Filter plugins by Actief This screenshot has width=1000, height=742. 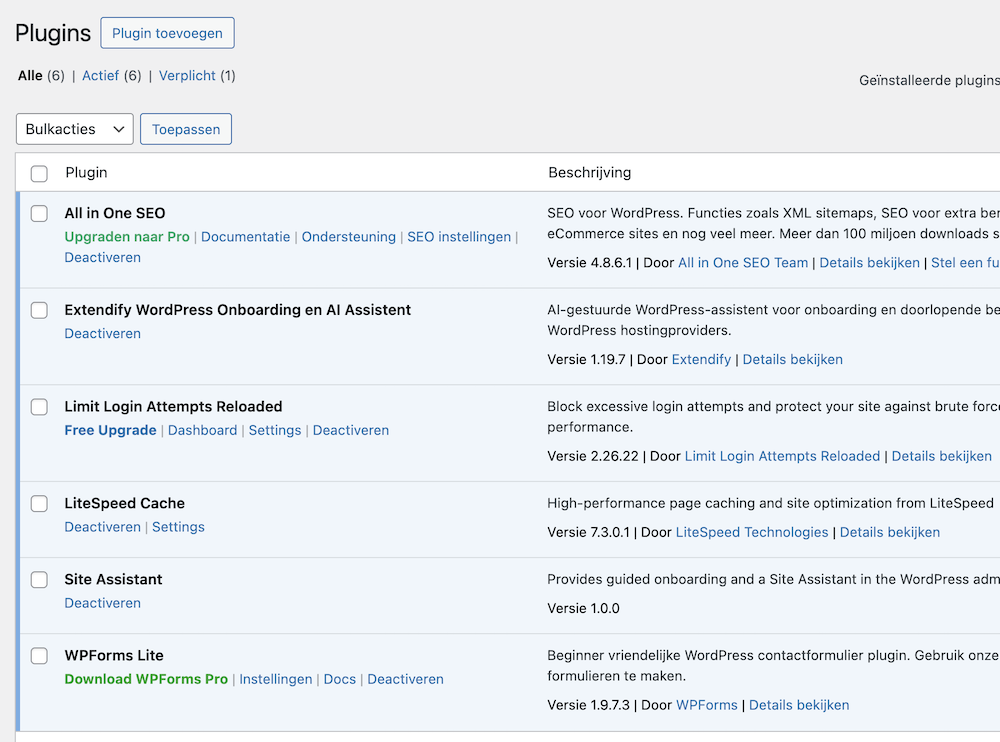pyautogui.click(x=100, y=76)
